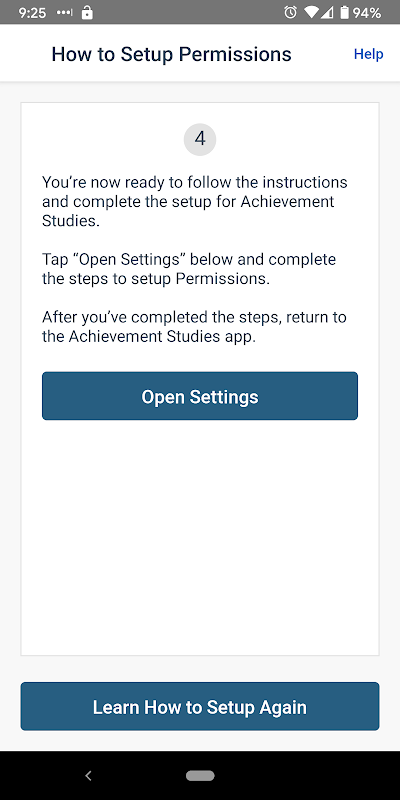400x800 pixels.
Task: Tap the home pill in navigation bar
Action: 200,776
